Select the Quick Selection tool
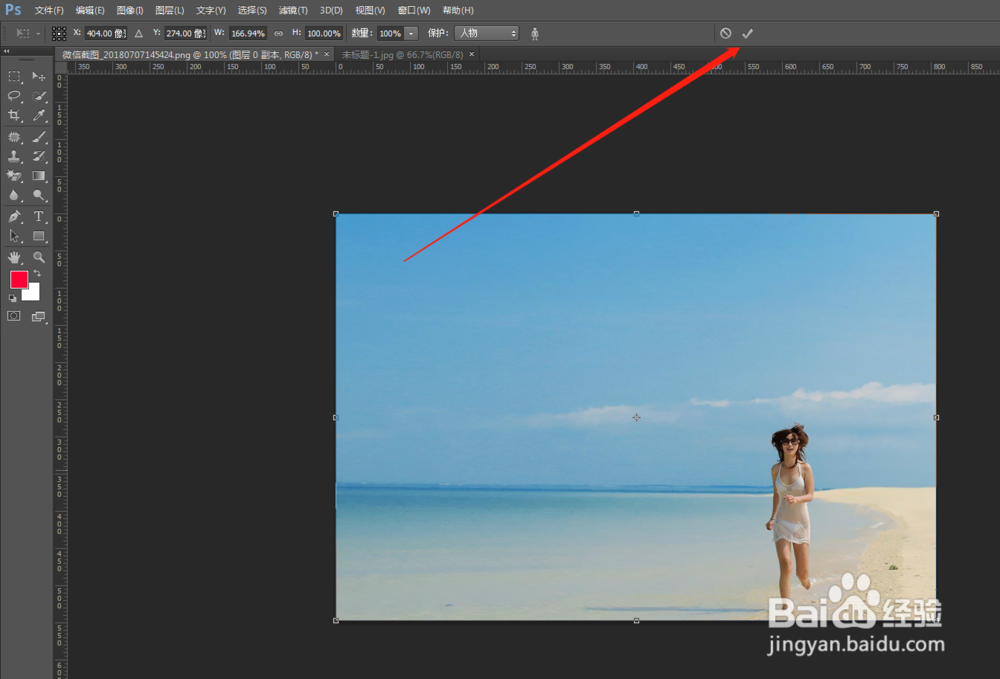1000x679 pixels. point(39,96)
